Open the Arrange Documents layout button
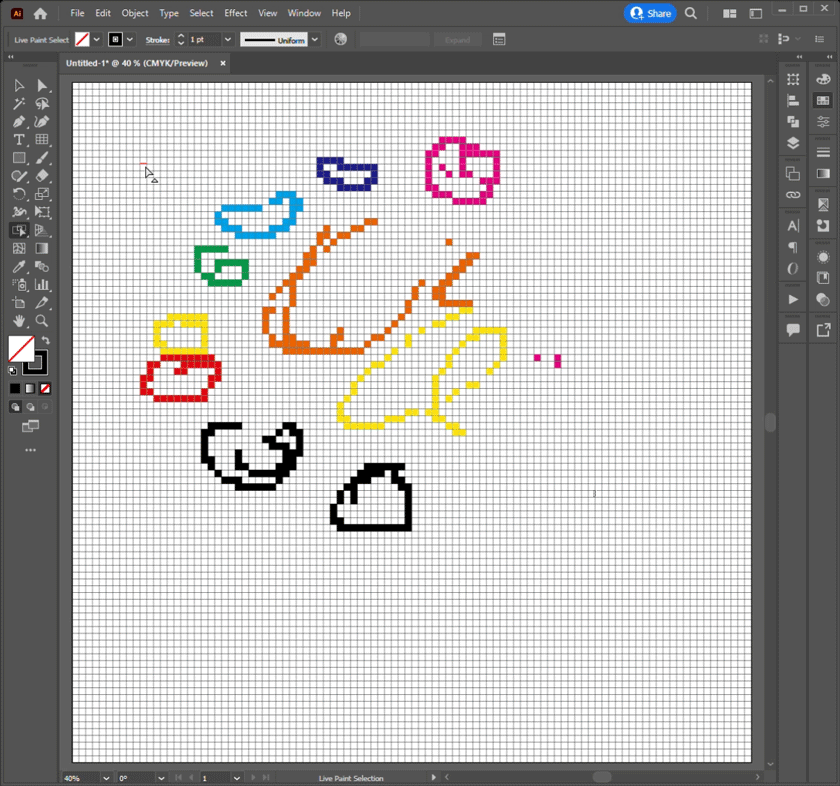The image size is (840, 786). [x=729, y=13]
